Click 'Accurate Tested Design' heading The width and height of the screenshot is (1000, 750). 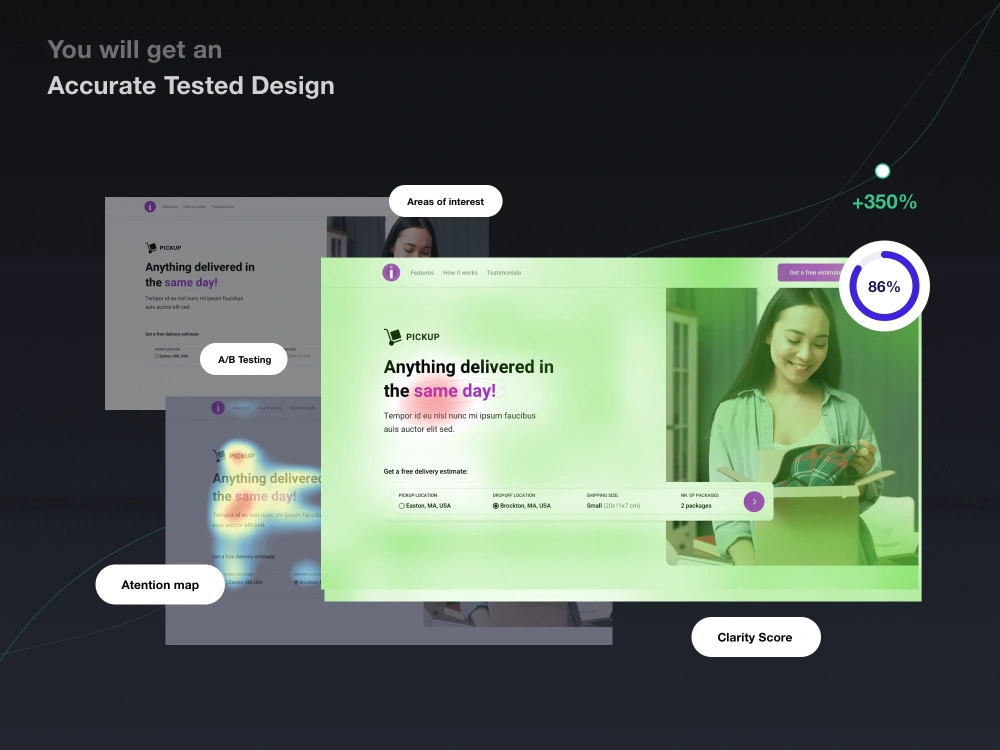191,85
